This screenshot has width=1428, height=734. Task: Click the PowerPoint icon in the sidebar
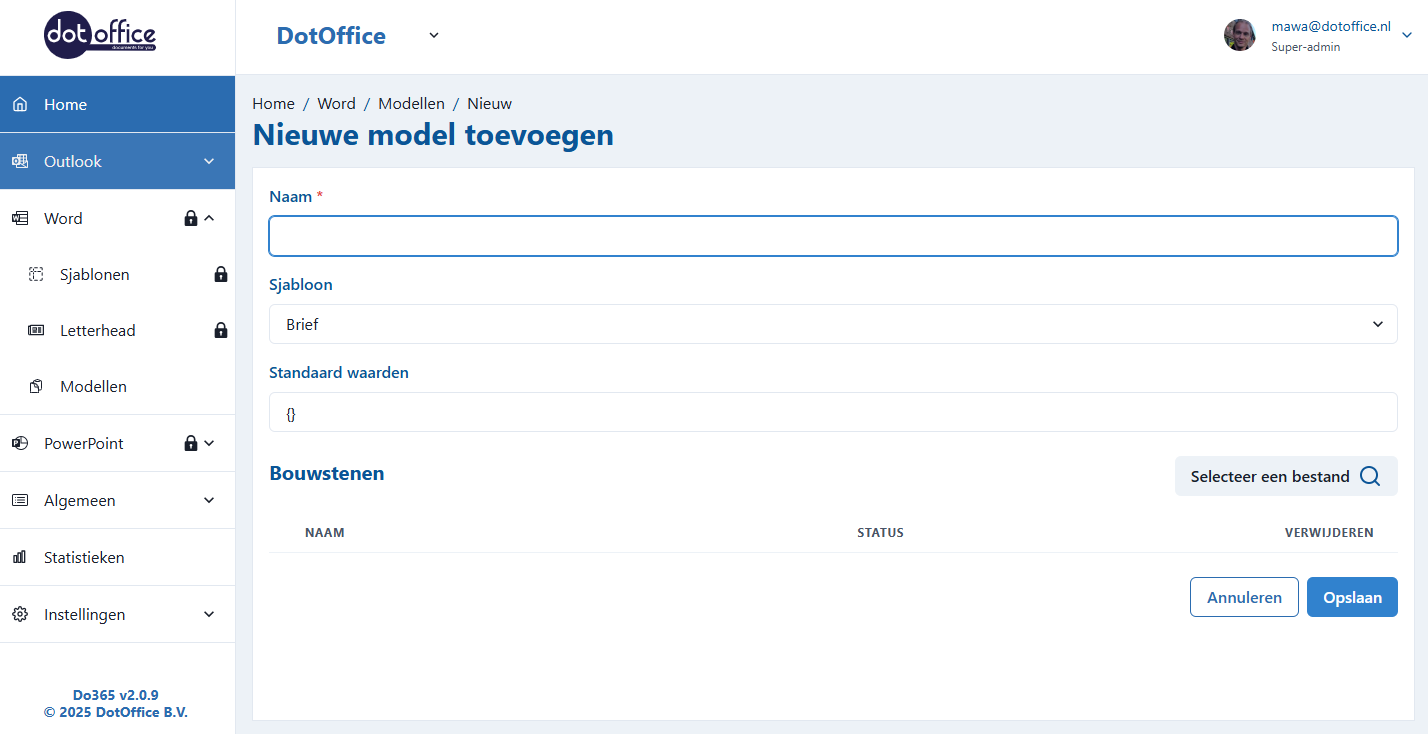(x=20, y=443)
